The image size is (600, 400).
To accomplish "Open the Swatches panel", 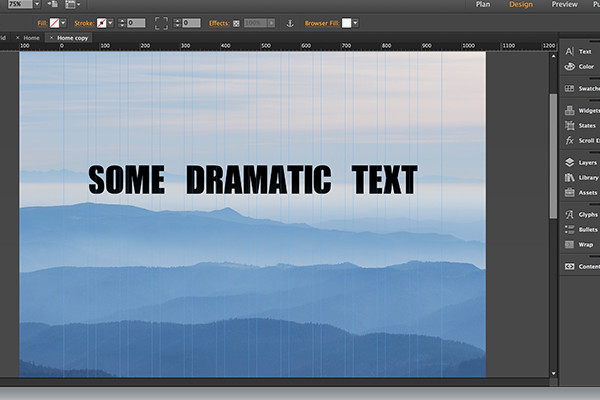I will coord(582,88).
